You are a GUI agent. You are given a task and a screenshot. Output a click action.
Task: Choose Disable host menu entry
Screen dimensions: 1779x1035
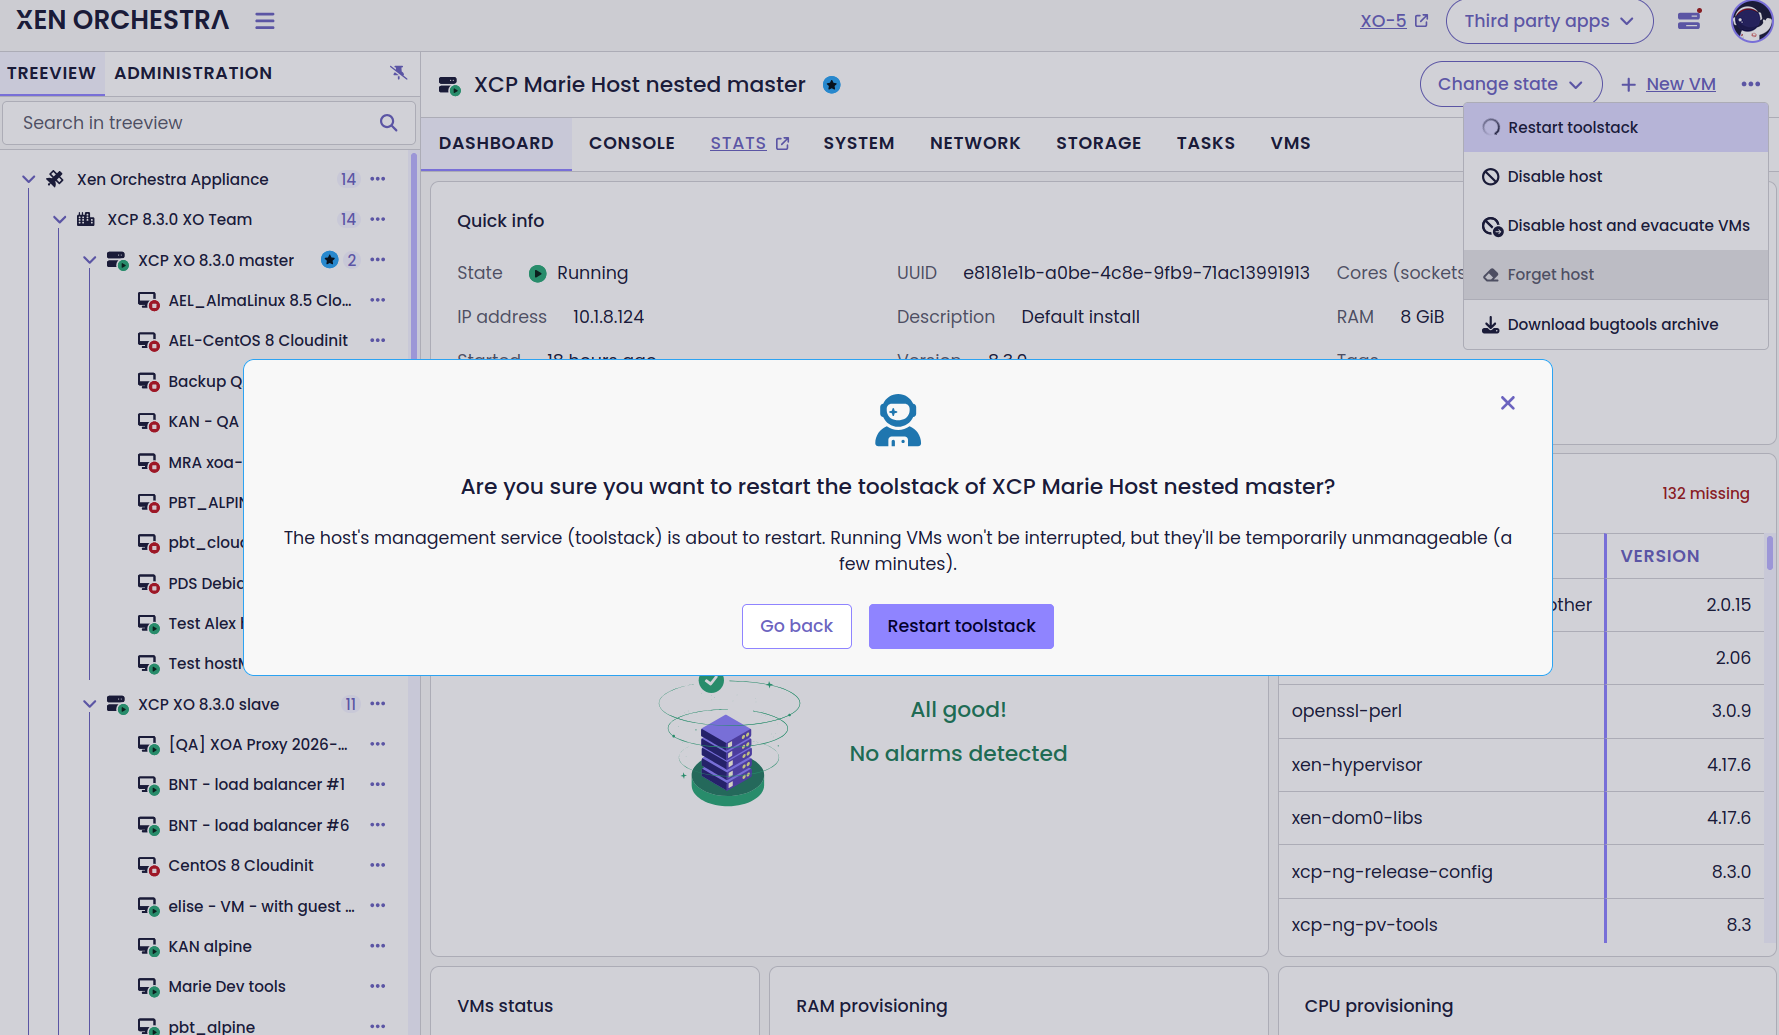pyautogui.click(x=1616, y=177)
